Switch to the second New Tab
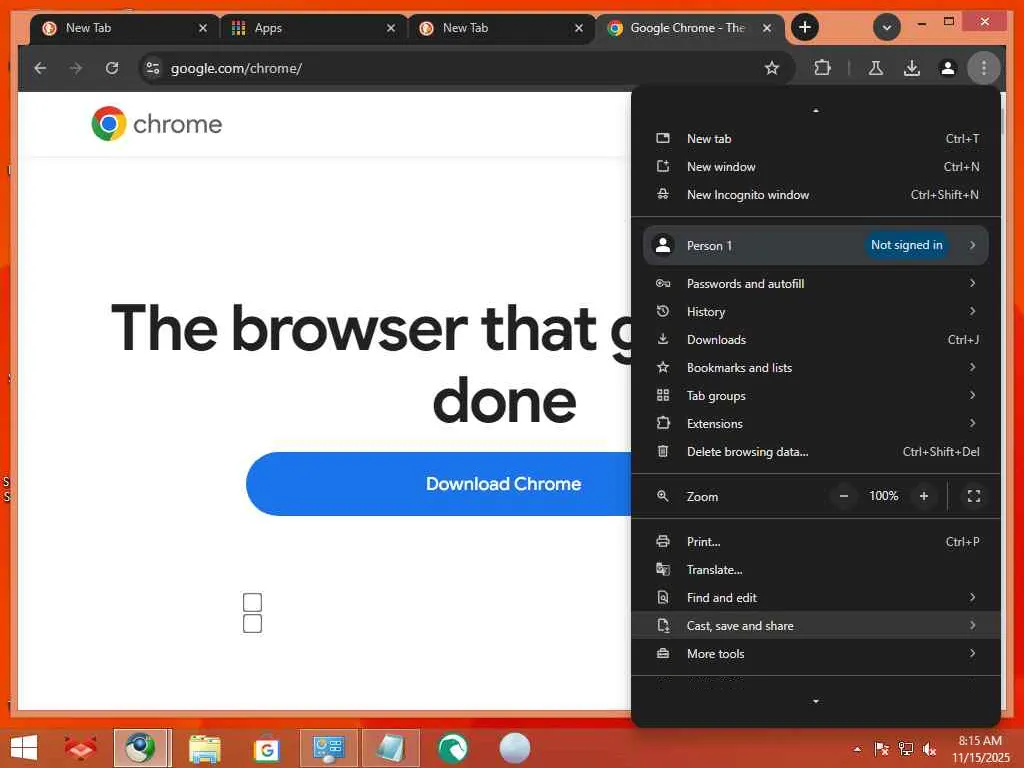This screenshot has height=768, width=1024. [499, 28]
